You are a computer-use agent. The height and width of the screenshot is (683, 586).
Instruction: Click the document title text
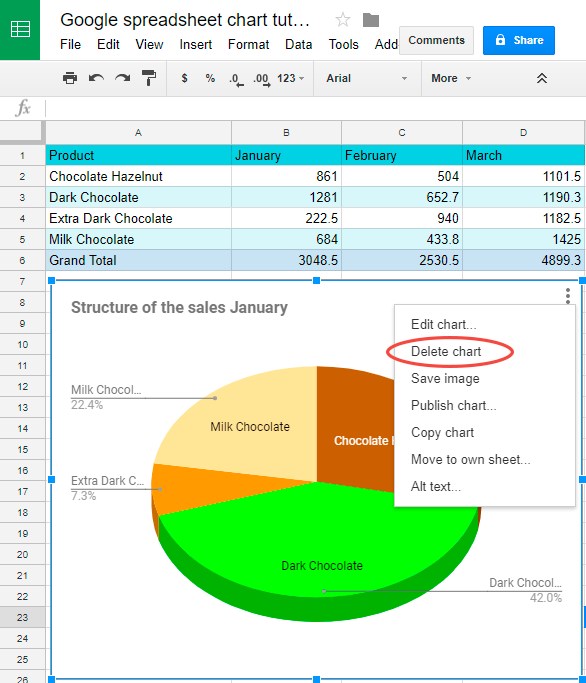[x=185, y=20]
